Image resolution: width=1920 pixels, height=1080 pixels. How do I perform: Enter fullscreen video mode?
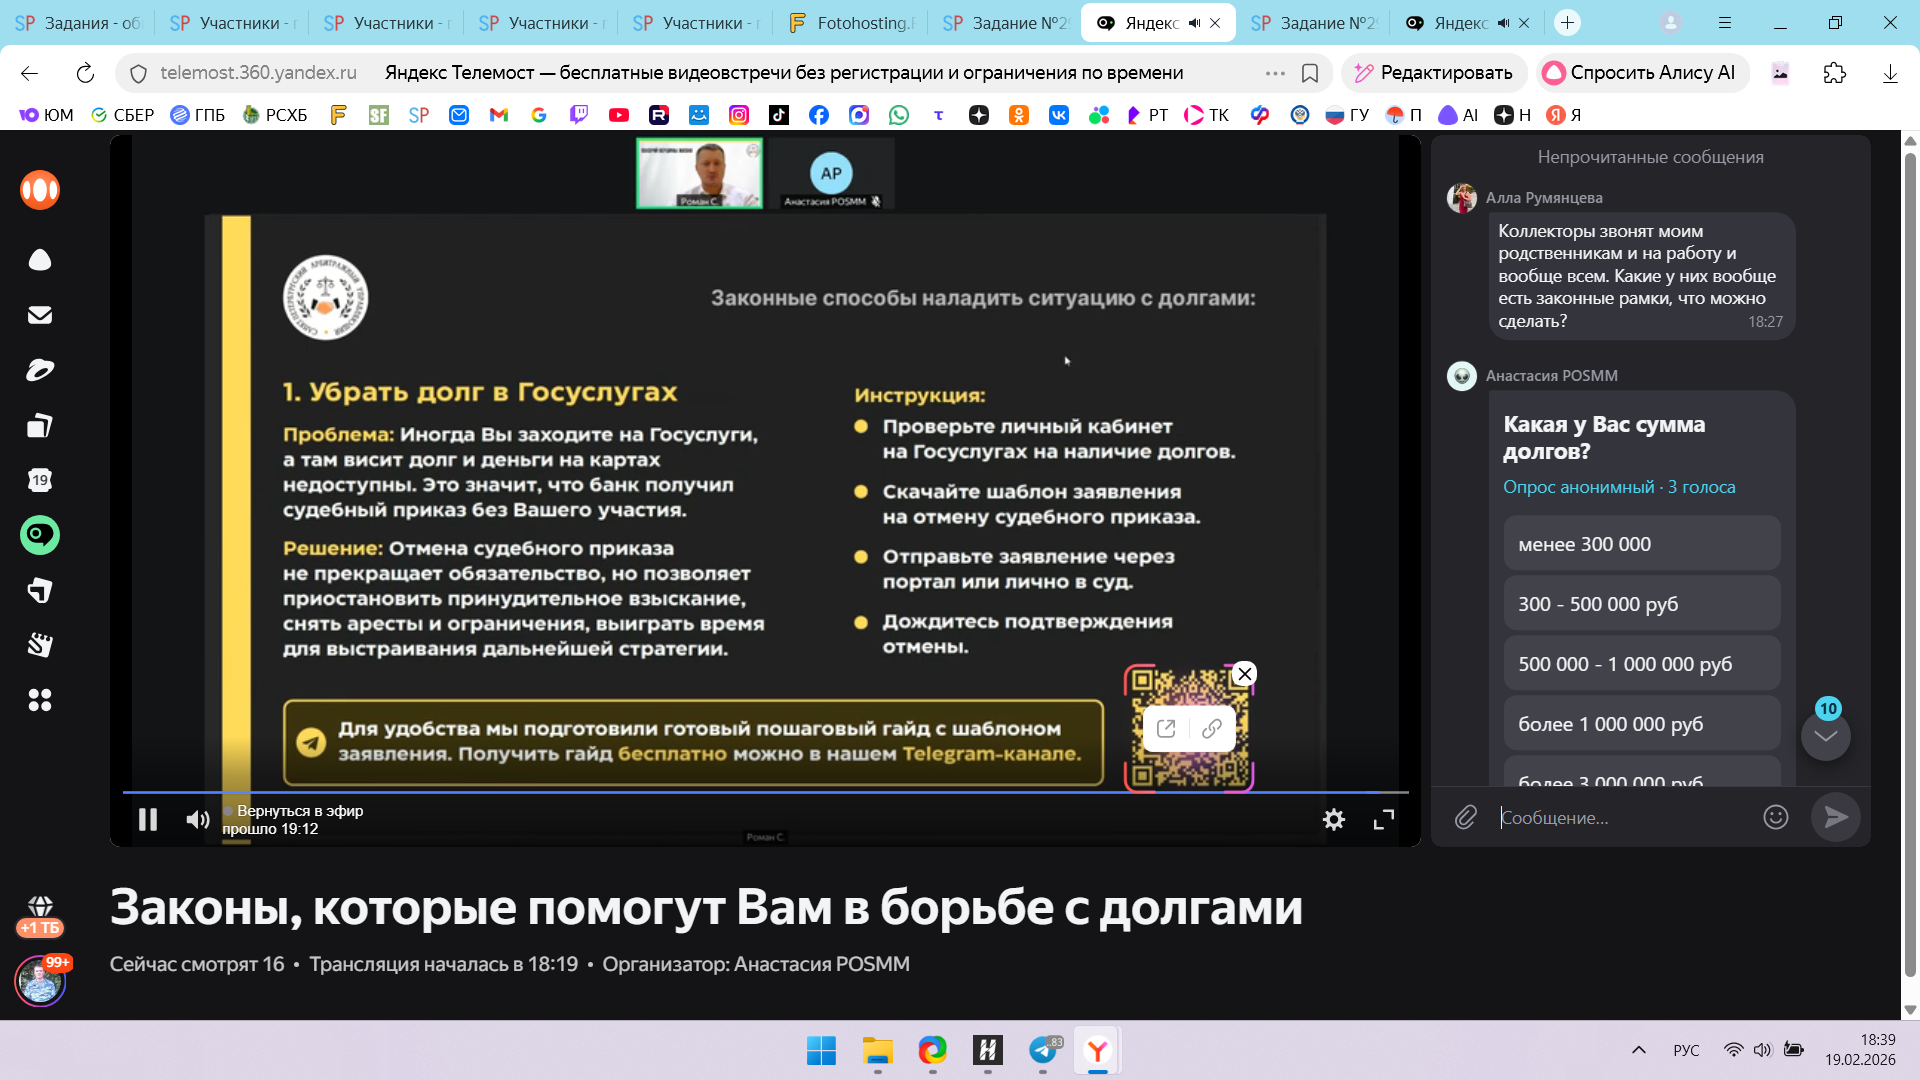[x=1384, y=820]
